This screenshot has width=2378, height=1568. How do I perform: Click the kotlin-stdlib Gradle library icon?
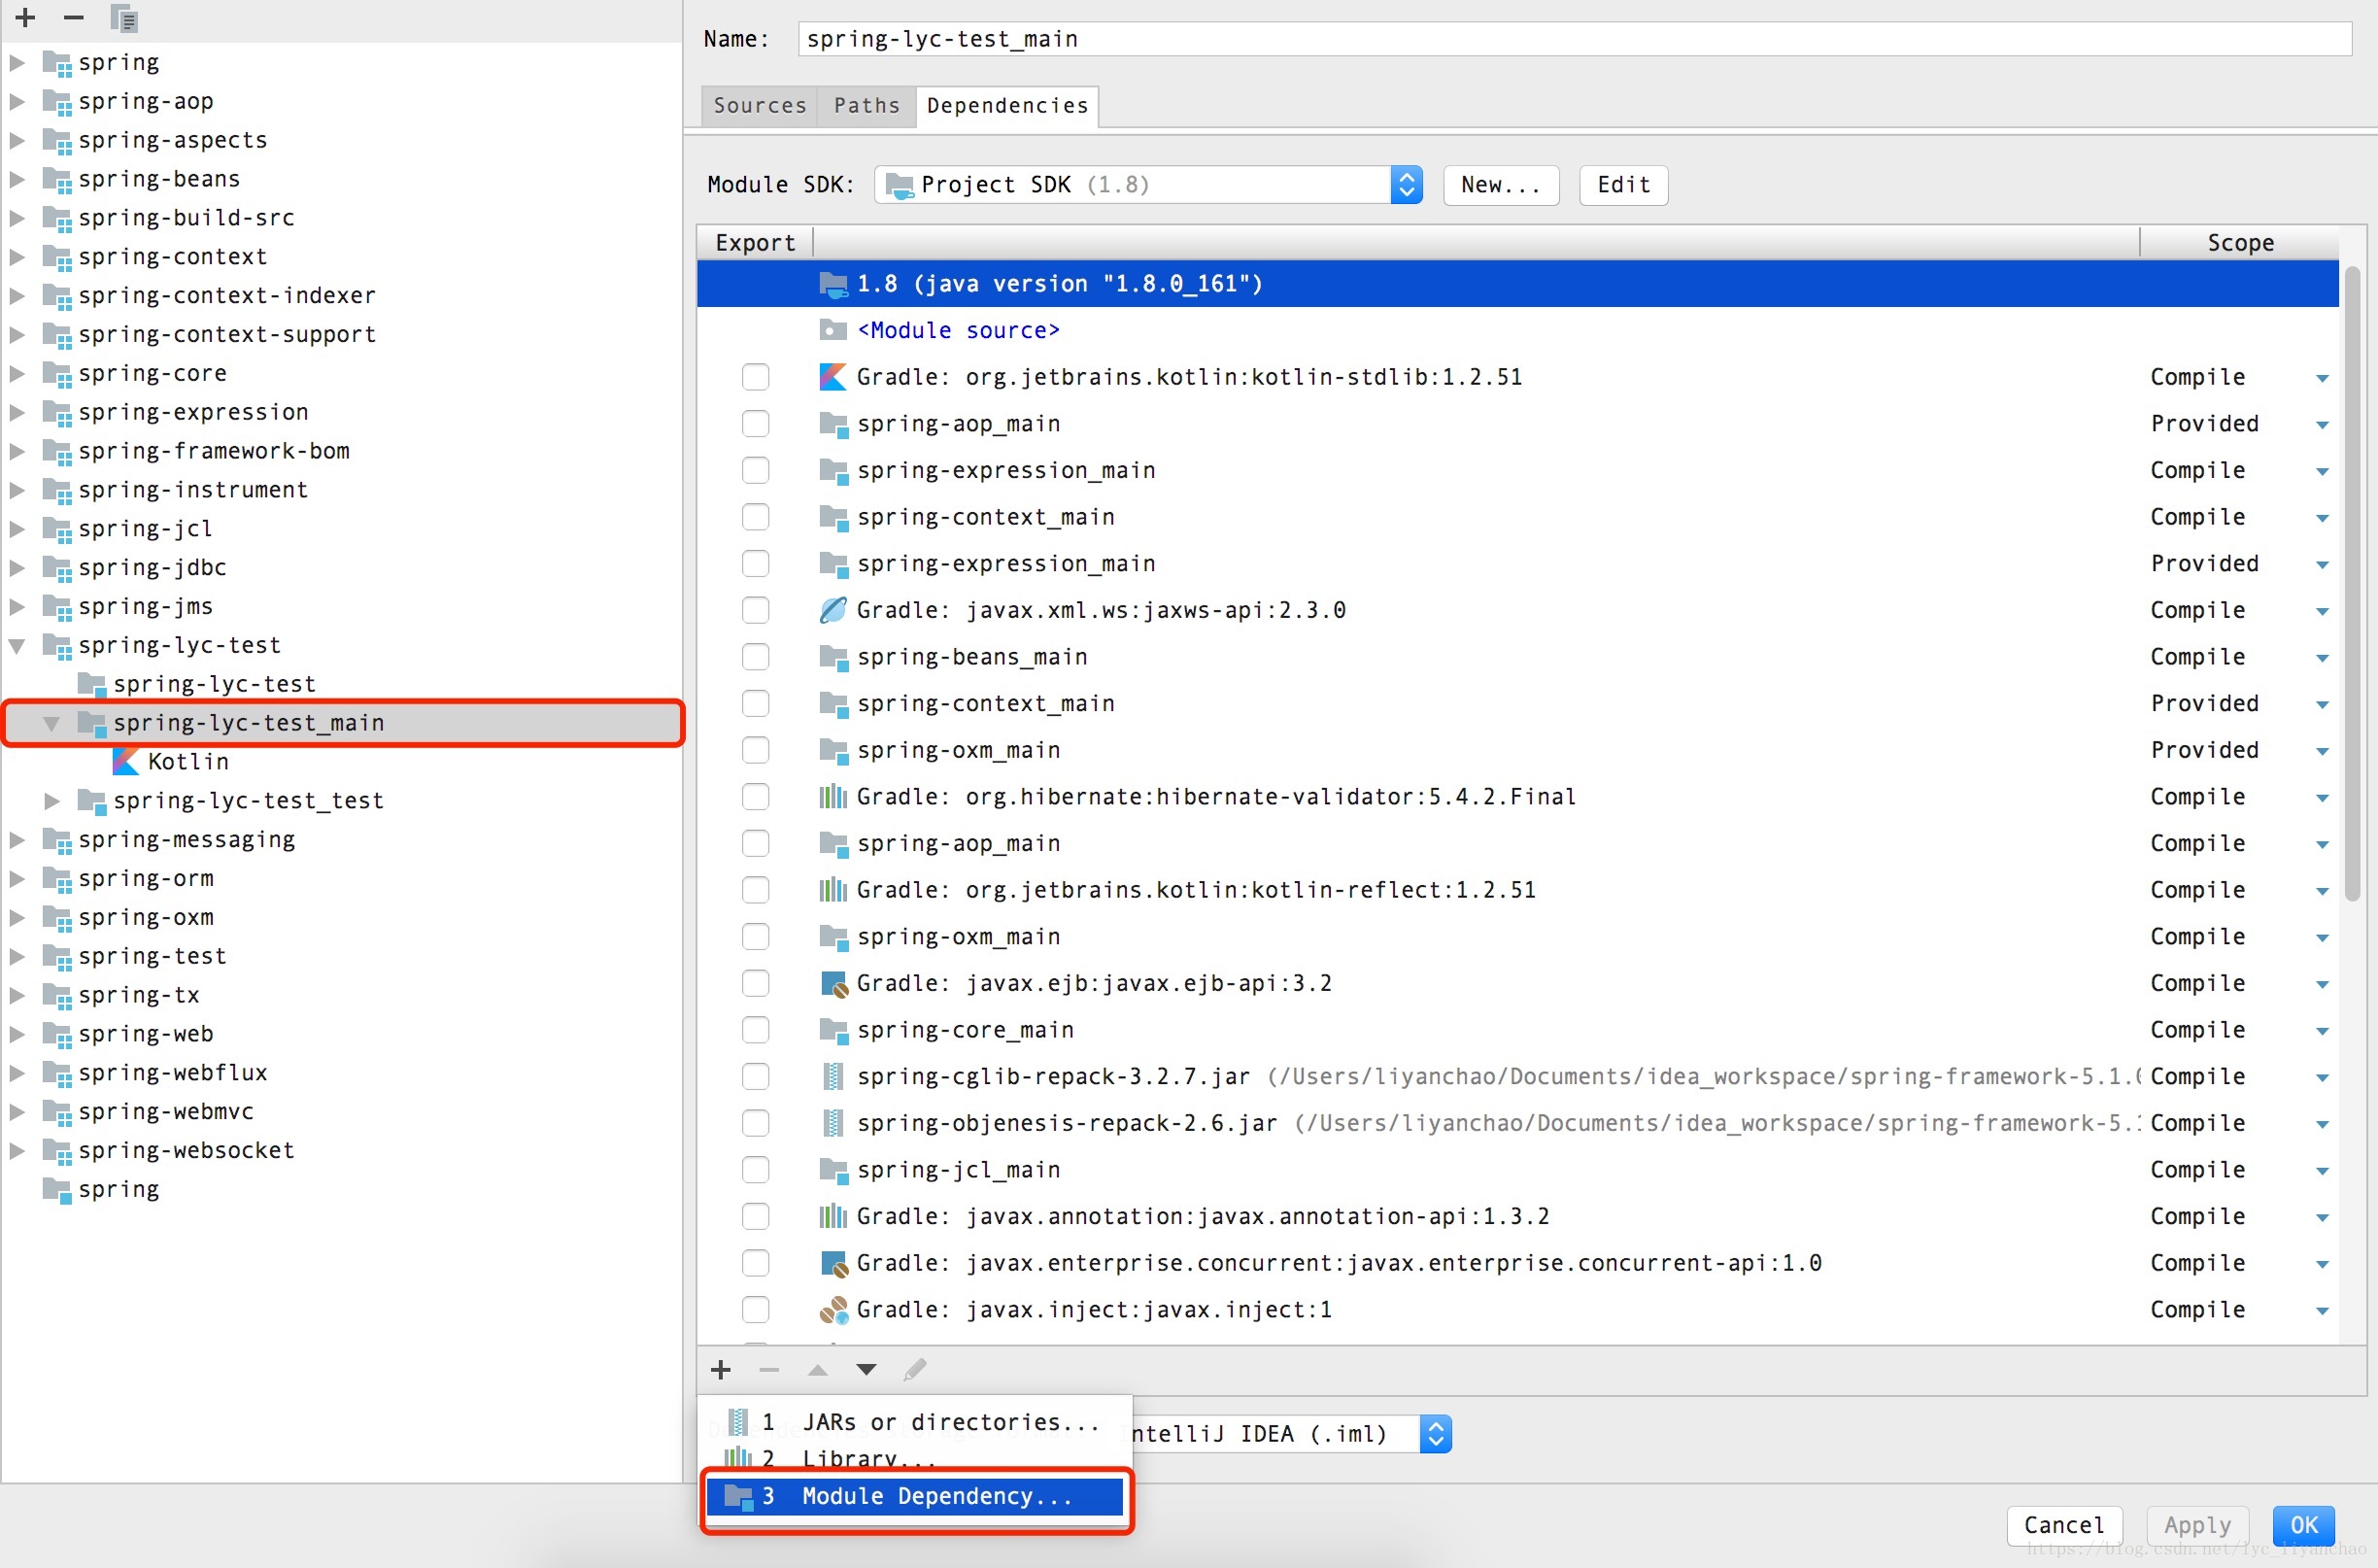833,377
